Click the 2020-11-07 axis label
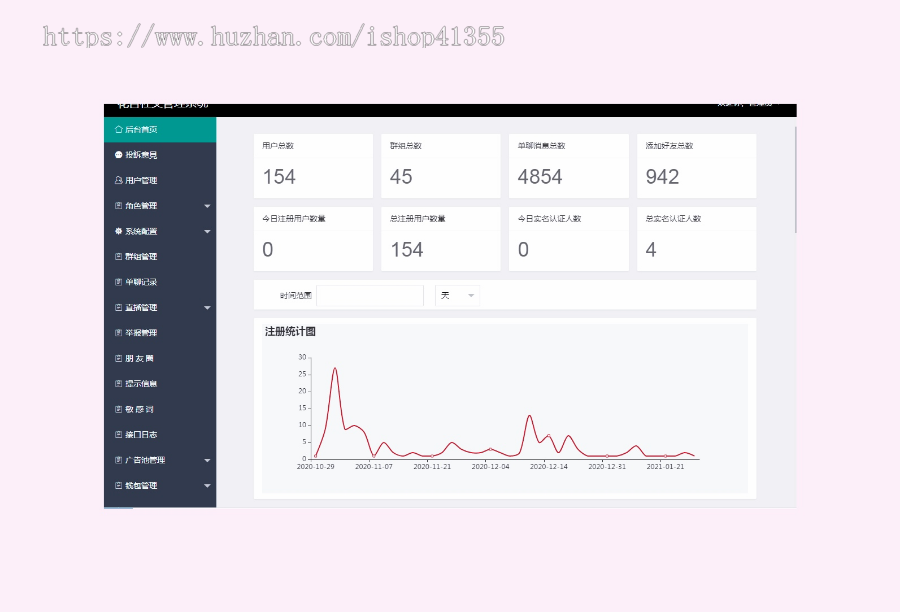This screenshot has height=612, width=900. 374,467
